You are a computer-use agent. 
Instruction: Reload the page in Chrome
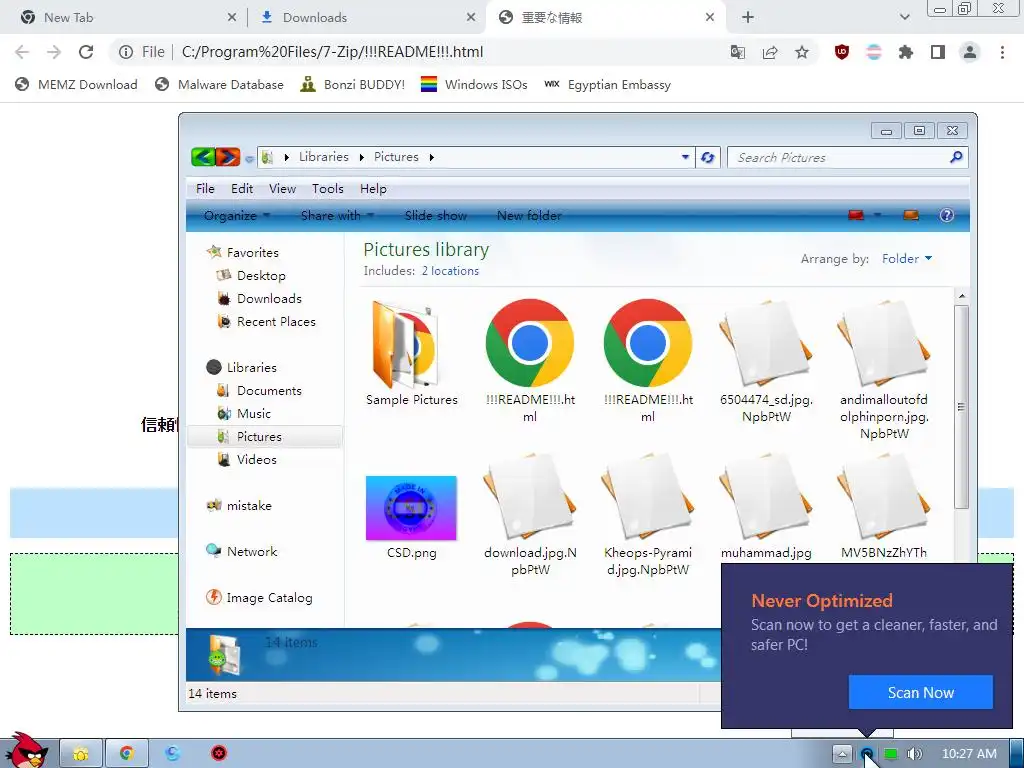86,52
